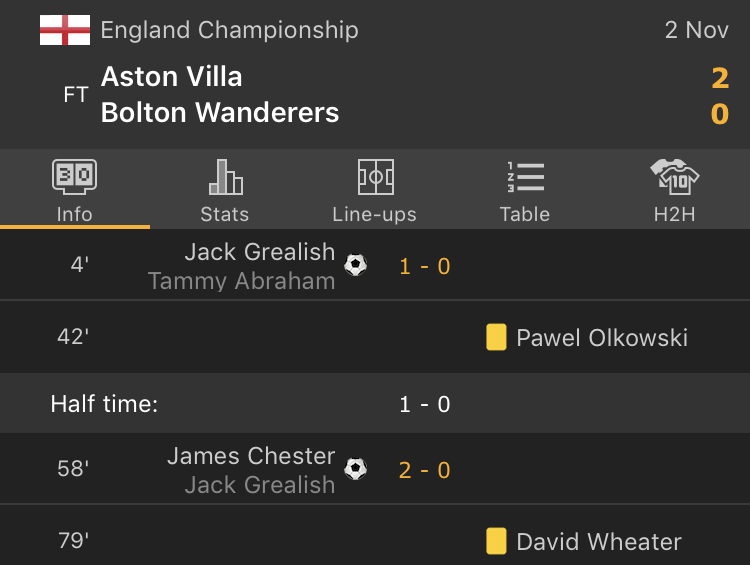The height and width of the screenshot is (565, 750).
Task: Switch to the H2H tab
Action: tap(675, 213)
